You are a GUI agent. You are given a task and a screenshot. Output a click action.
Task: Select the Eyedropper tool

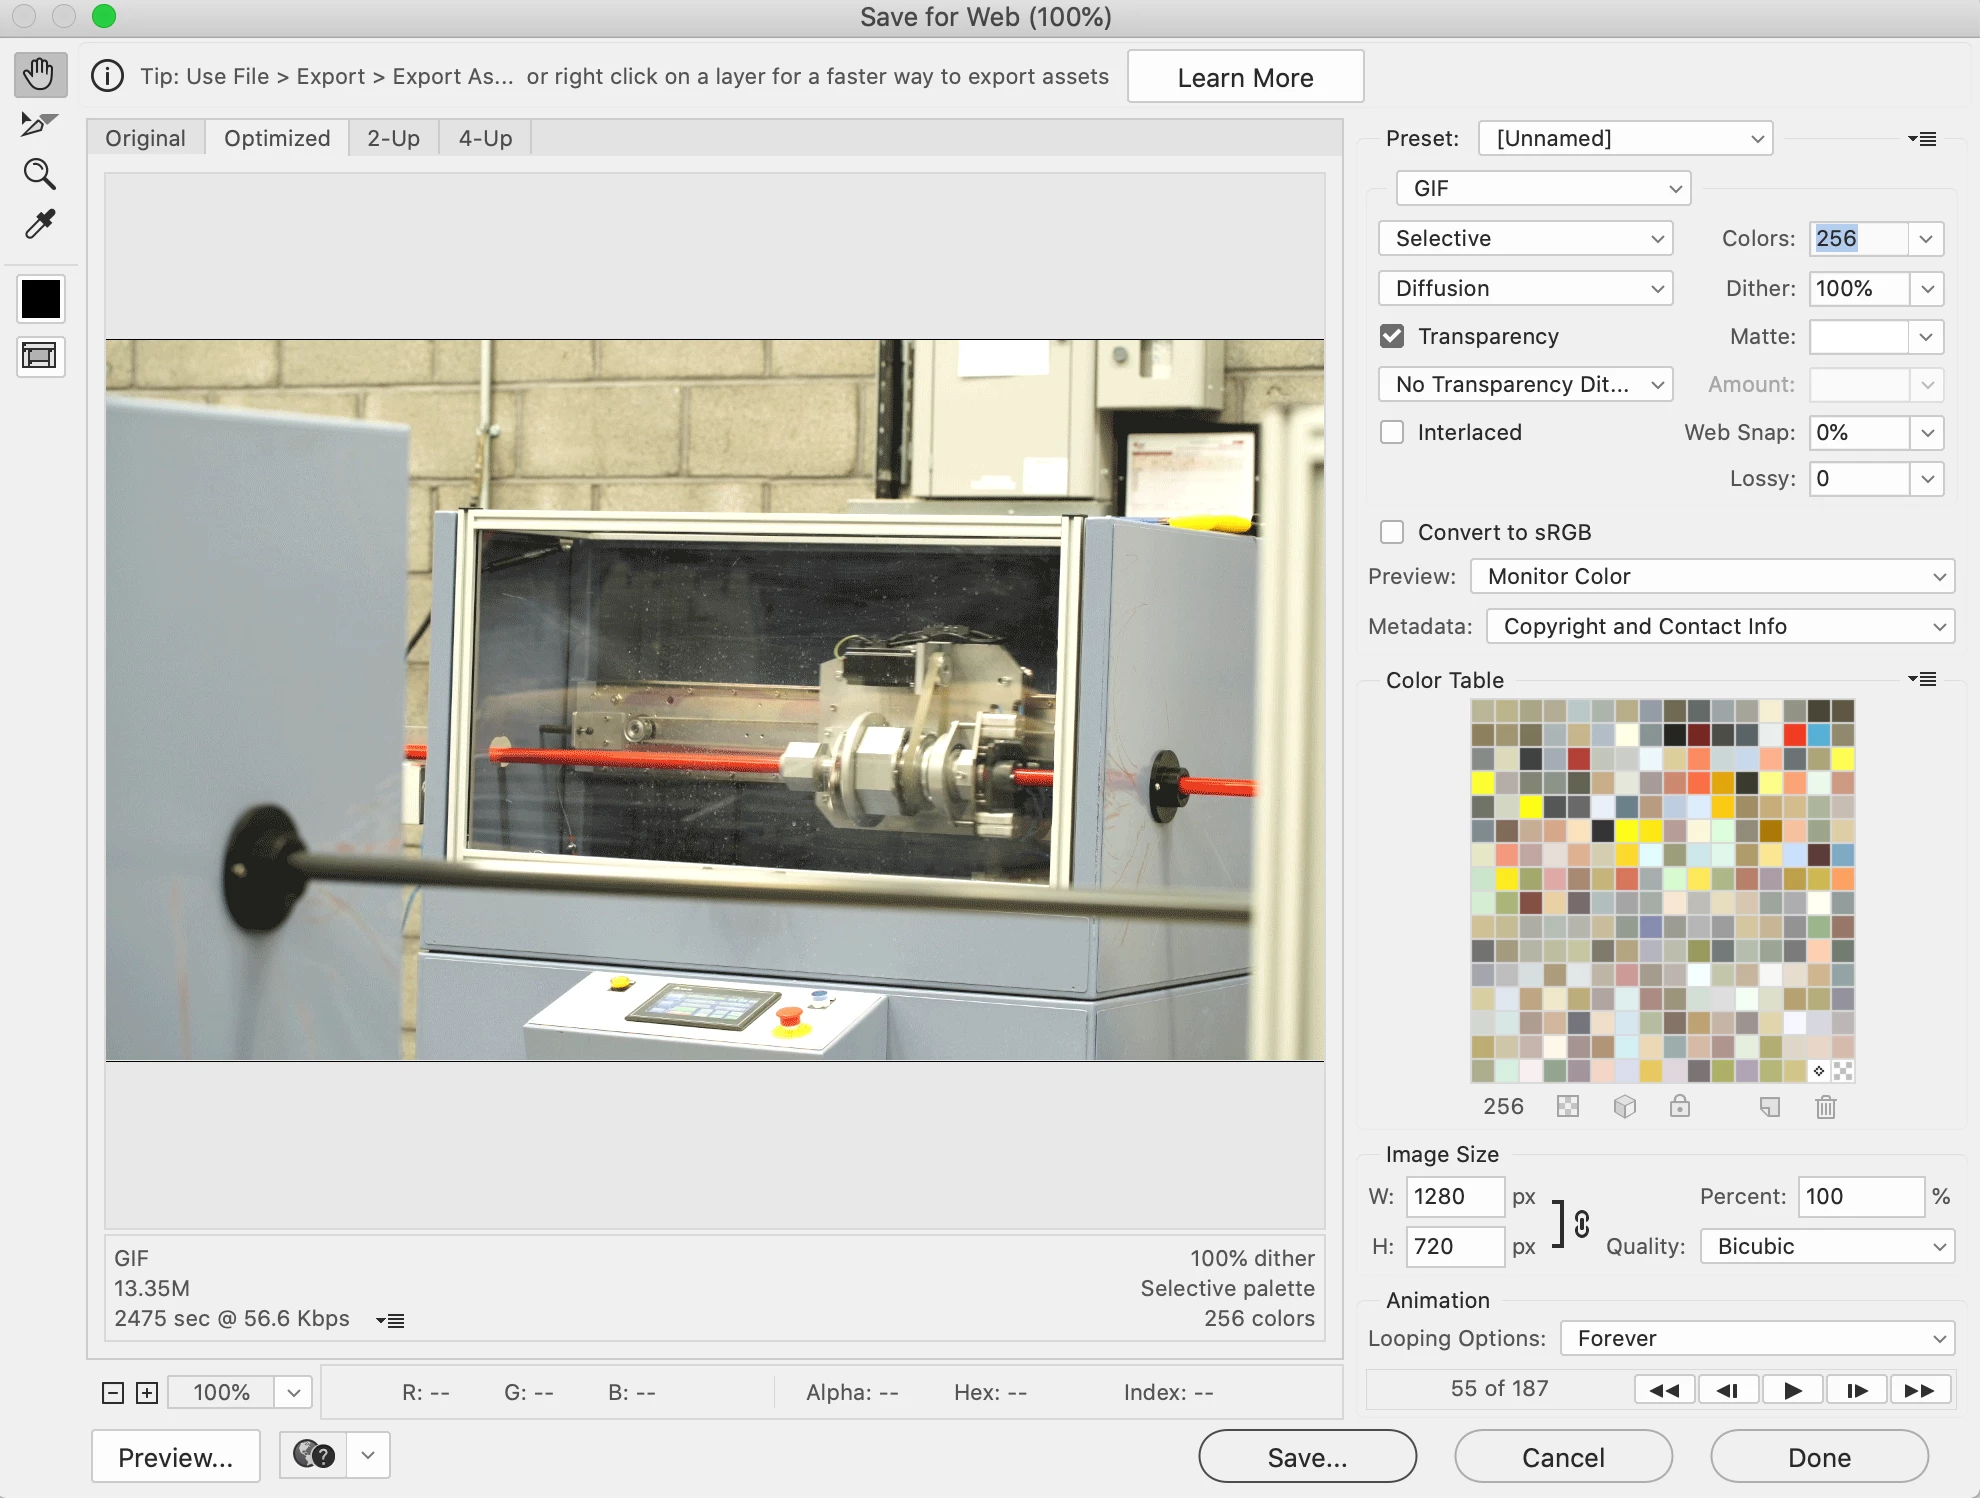point(40,224)
